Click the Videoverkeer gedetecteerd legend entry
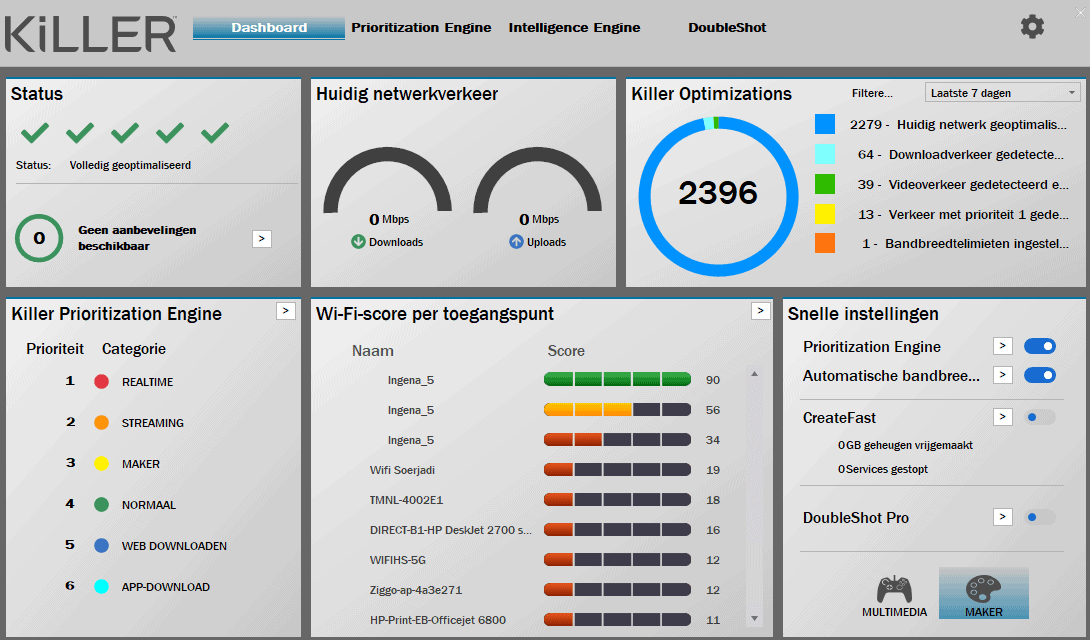 click(963, 184)
